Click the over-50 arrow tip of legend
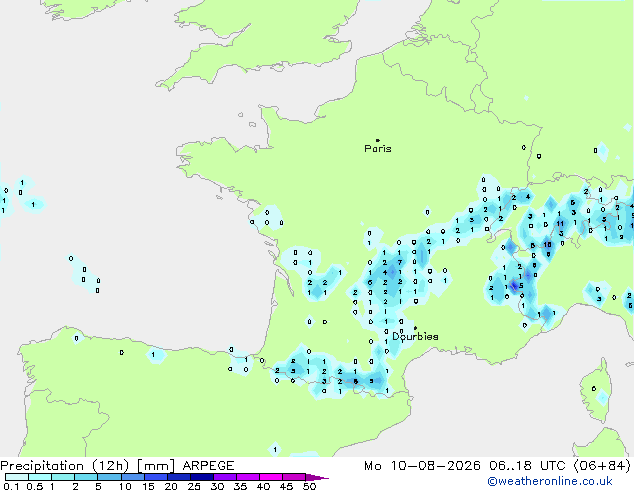Screen dimensions: 634x490 click(x=317, y=477)
